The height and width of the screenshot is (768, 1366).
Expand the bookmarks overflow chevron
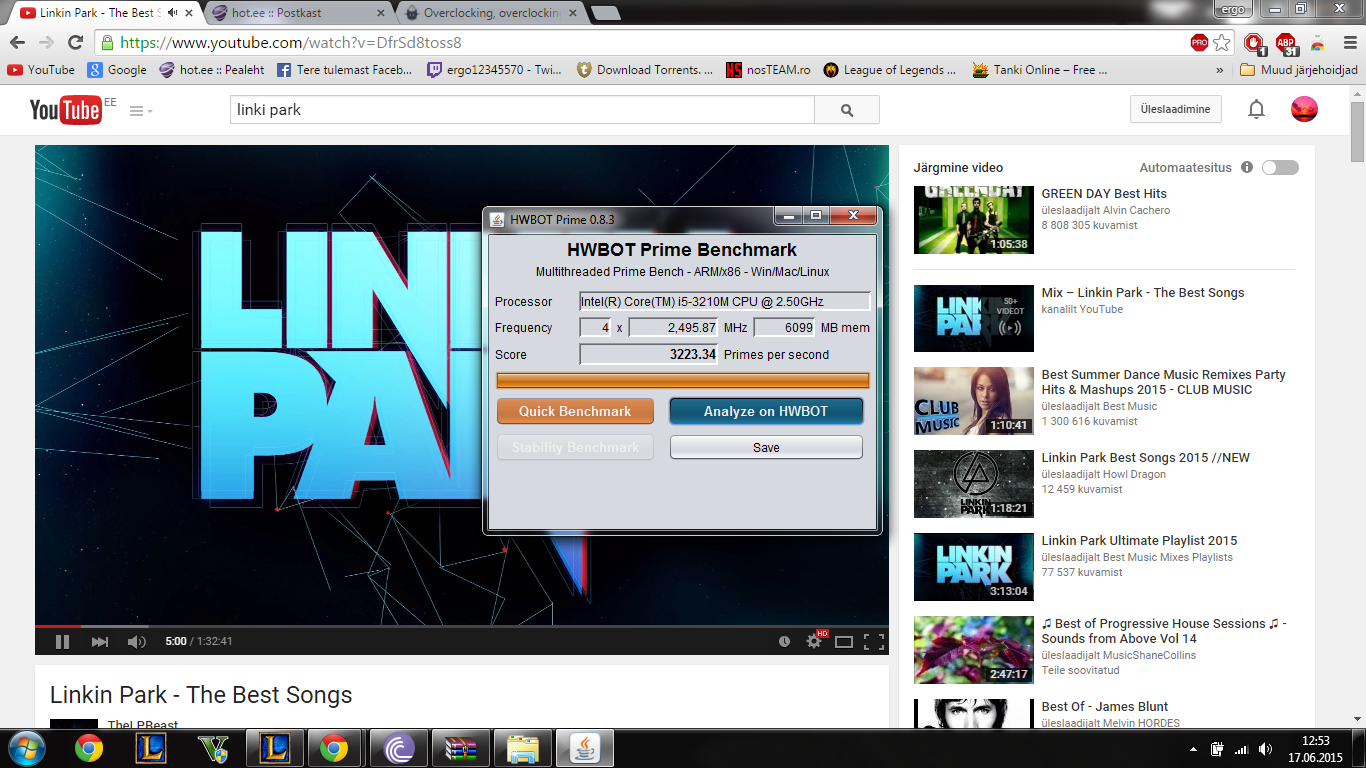(1219, 70)
